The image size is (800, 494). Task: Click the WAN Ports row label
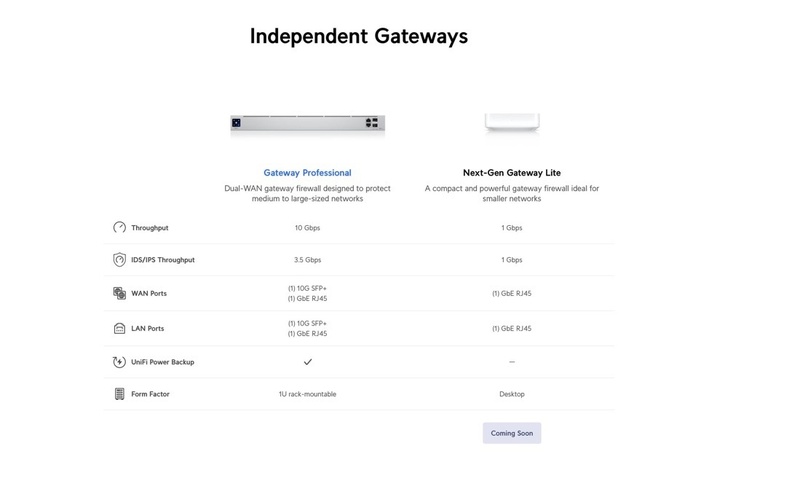tap(149, 294)
